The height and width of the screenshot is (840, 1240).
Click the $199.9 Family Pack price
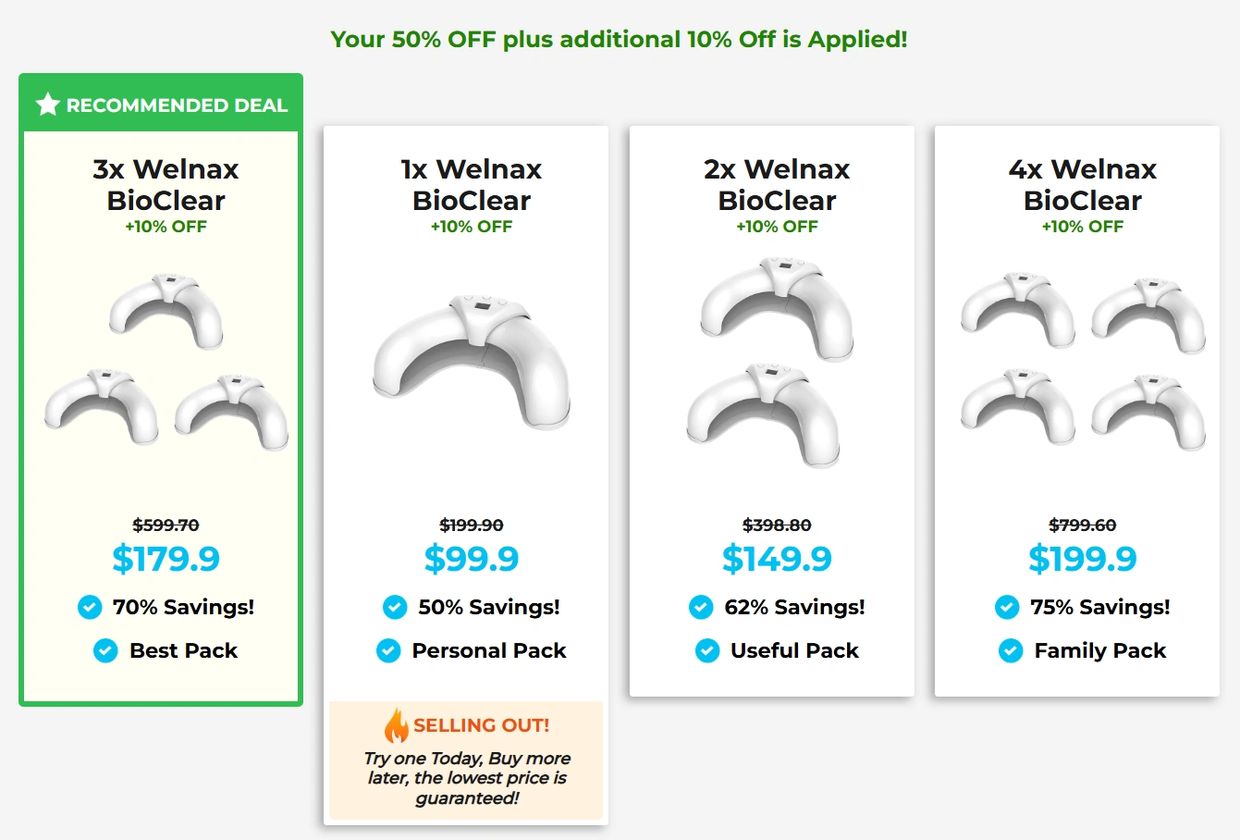tap(1082, 559)
